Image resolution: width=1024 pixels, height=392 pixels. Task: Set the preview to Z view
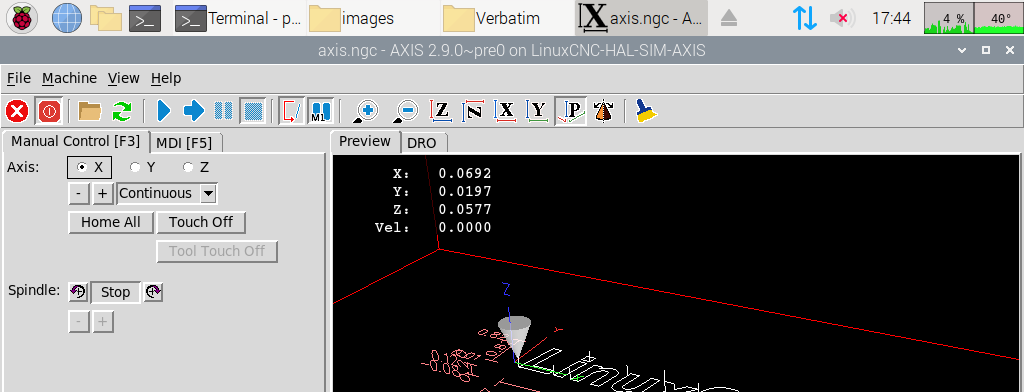[441, 111]
